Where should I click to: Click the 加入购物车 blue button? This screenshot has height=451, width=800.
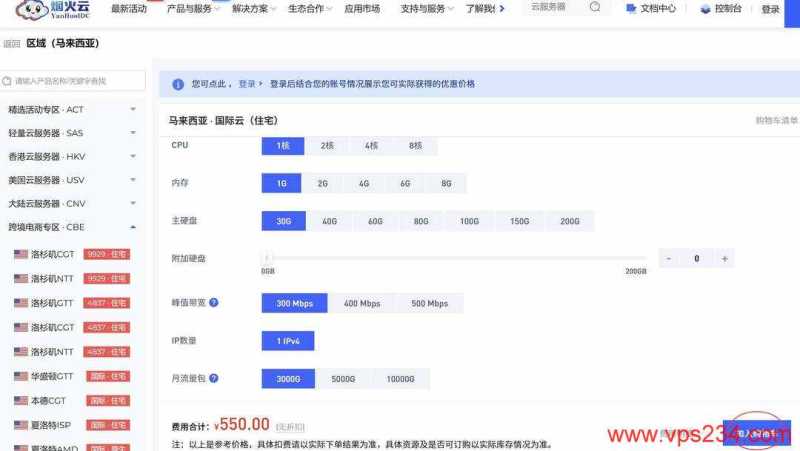(x=757, y=433)
